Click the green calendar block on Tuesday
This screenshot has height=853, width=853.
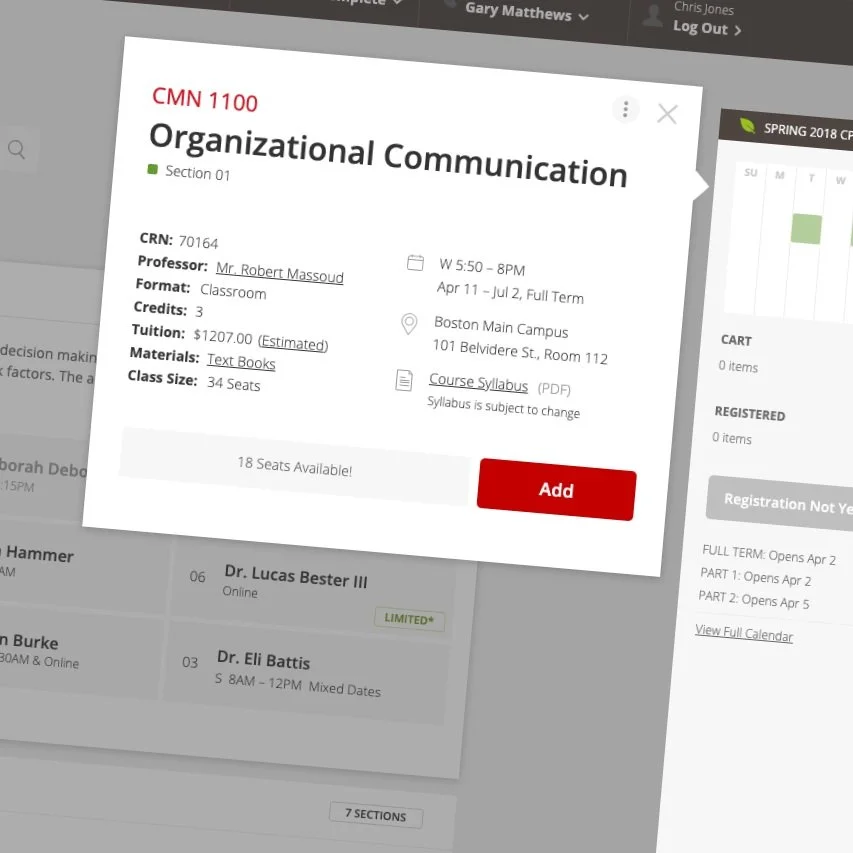(x=806, y=229)
